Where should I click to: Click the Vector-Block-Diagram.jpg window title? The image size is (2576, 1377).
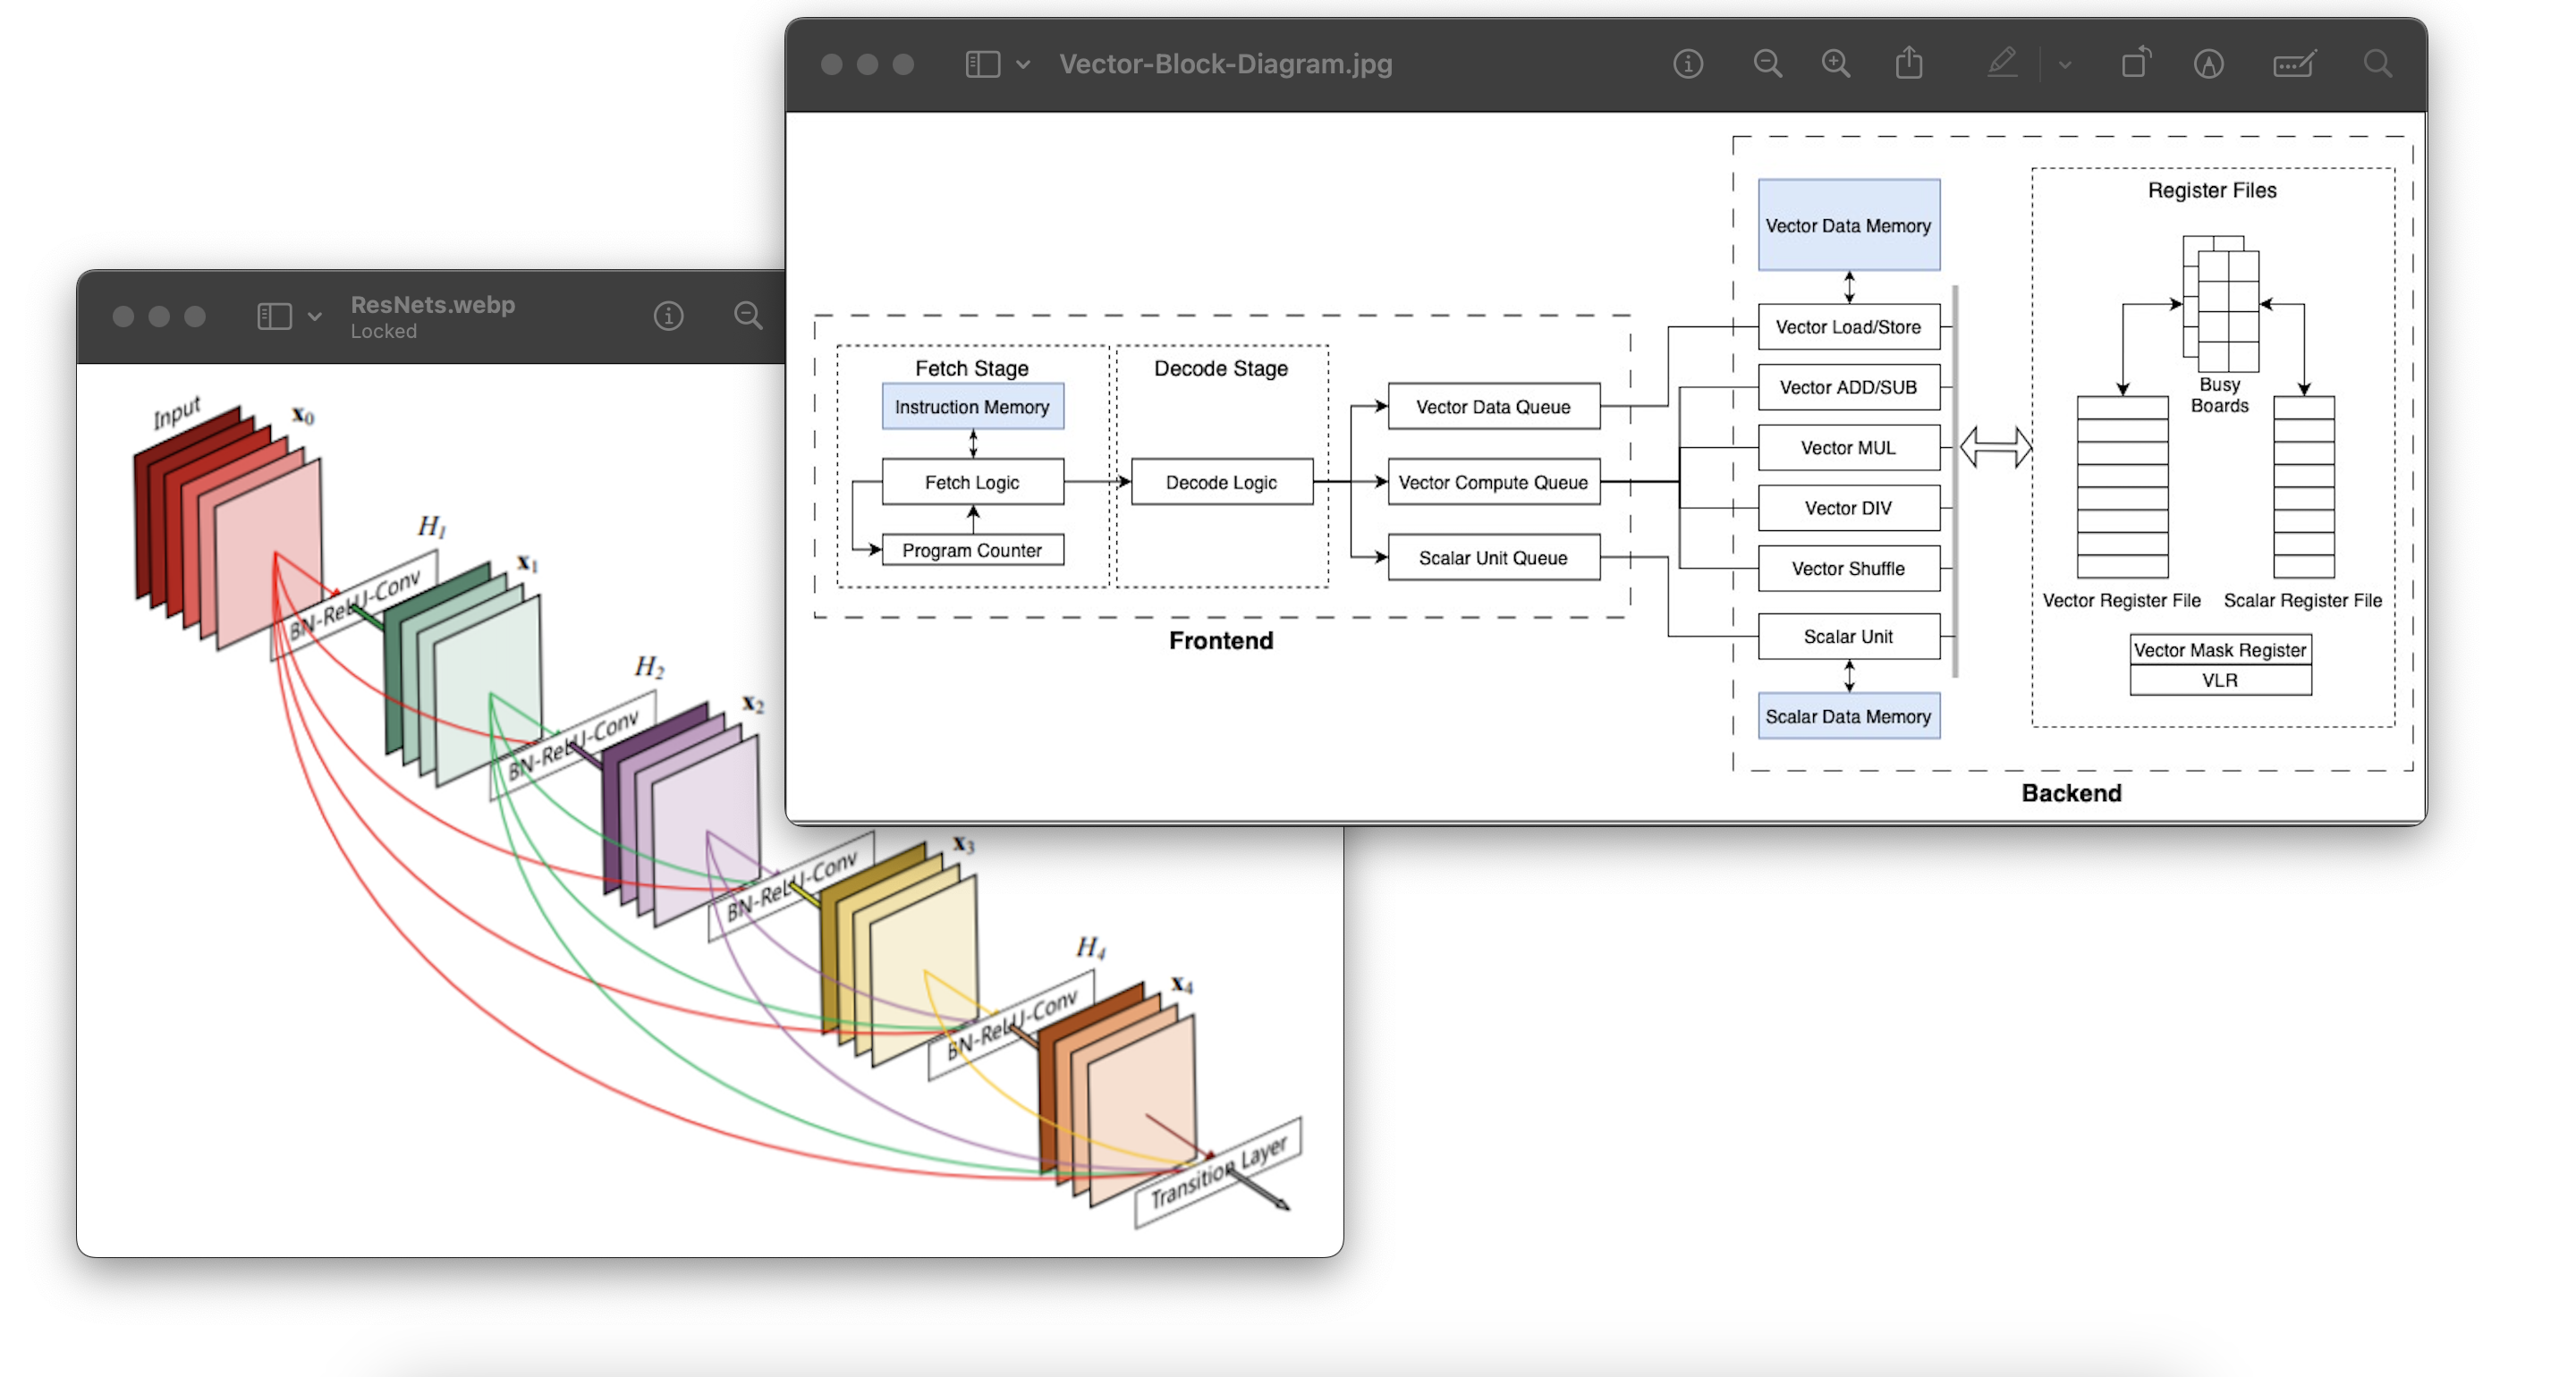click(x=1225, y=65)
